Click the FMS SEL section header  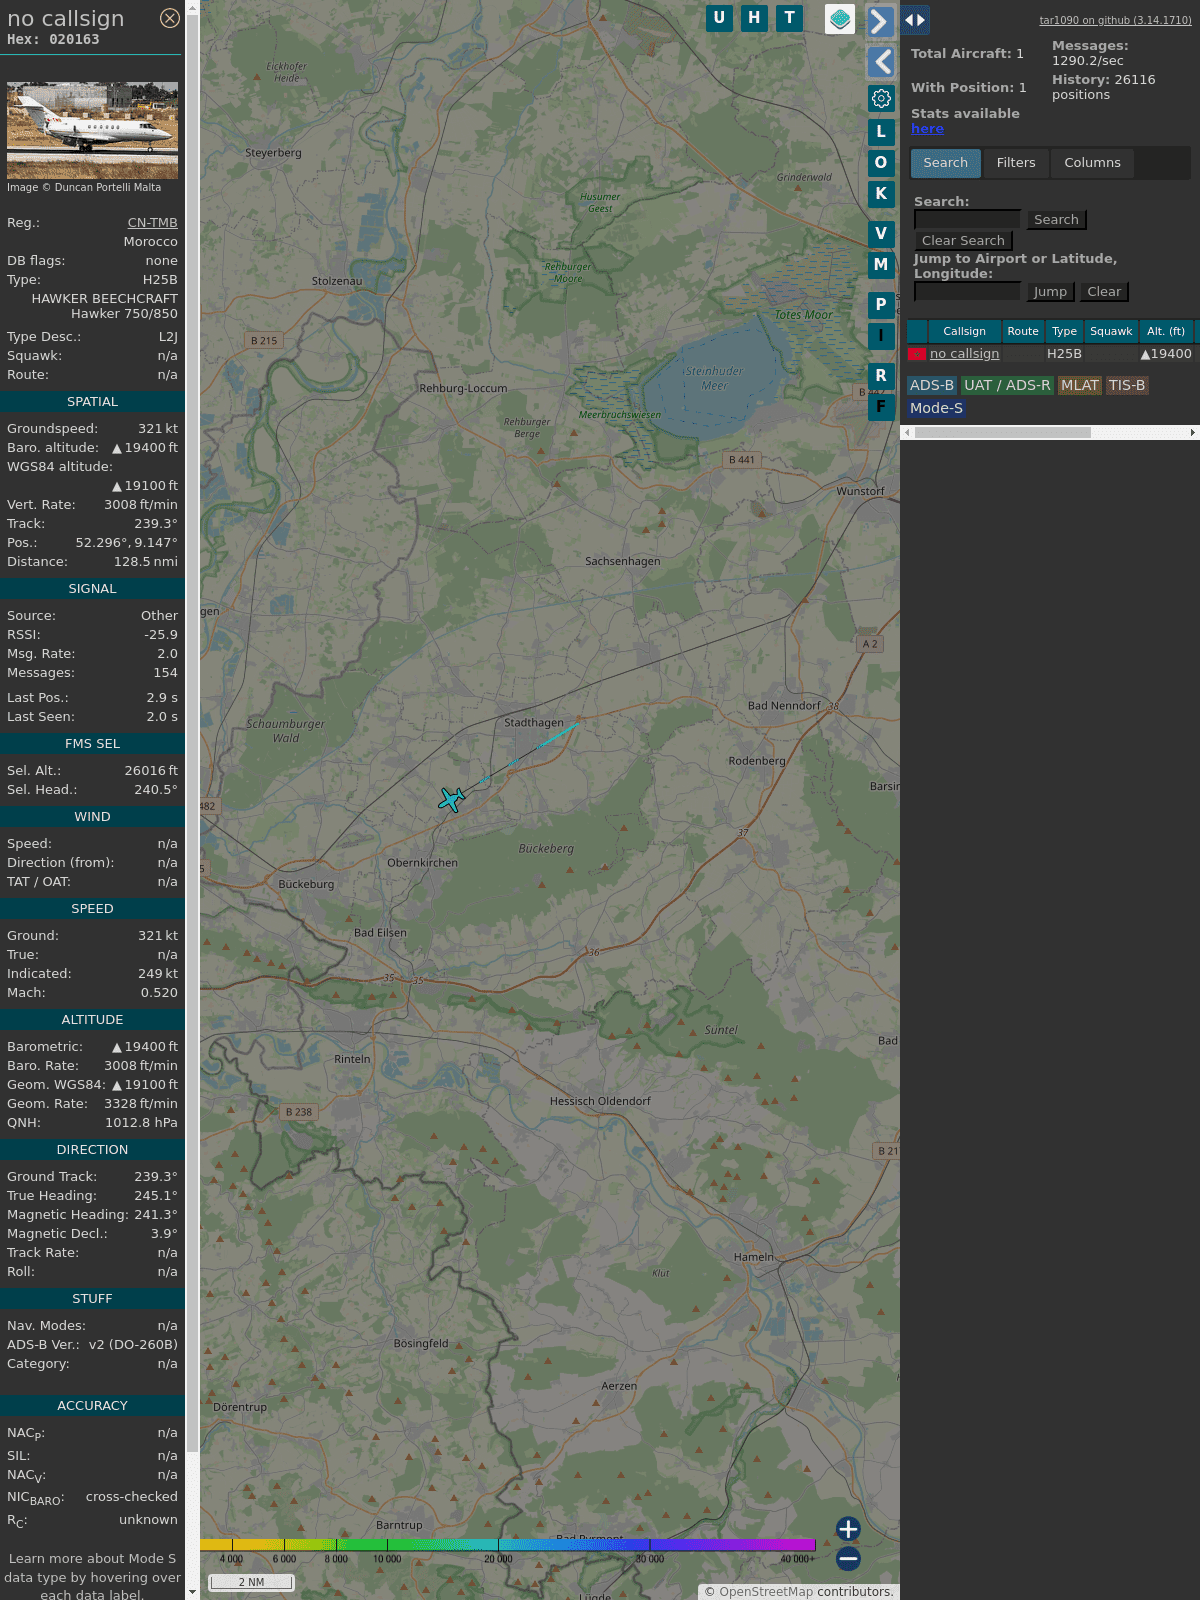point(92,744)
